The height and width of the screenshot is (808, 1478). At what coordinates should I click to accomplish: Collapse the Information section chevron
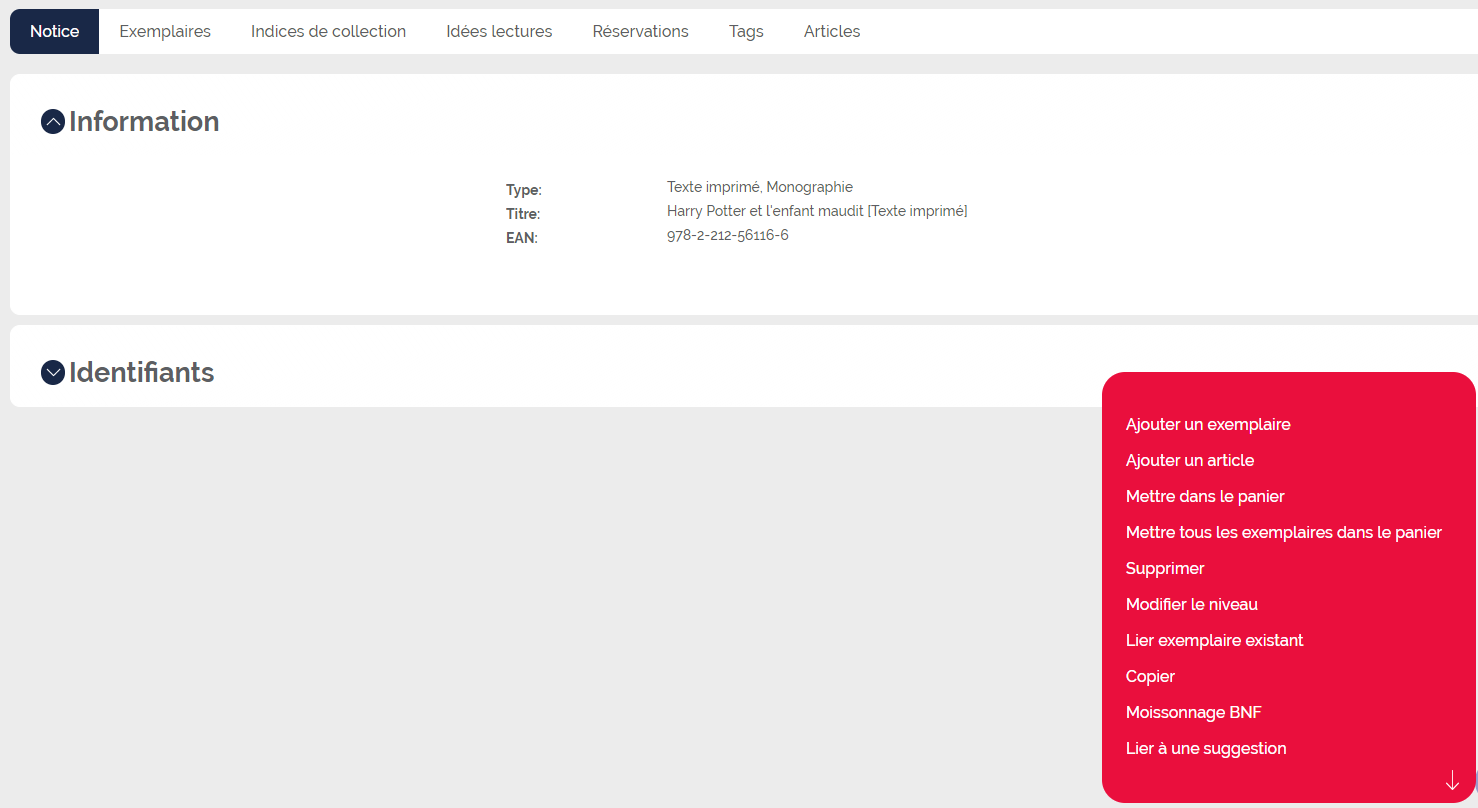pyautogui.click(x=53, y=122)
